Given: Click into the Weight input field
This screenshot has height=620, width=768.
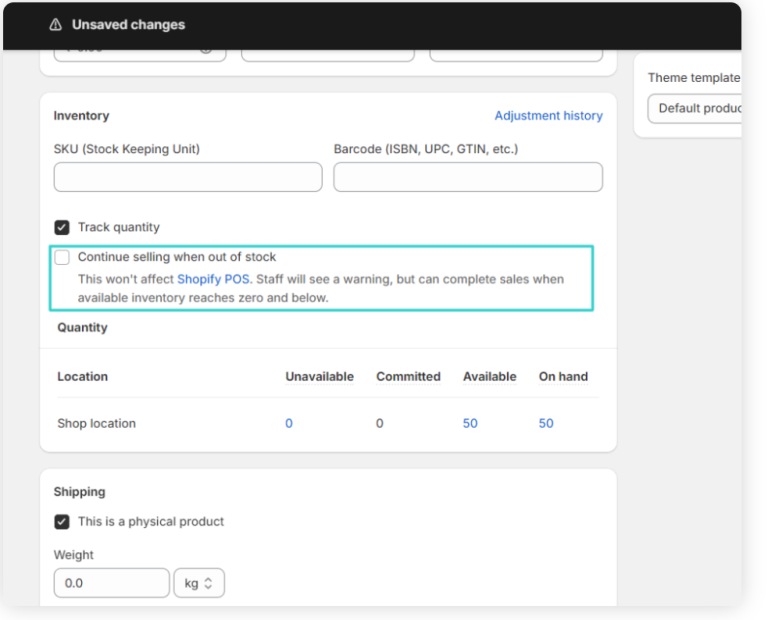Looking at the screenshot, I should click(x=111, y=583).
